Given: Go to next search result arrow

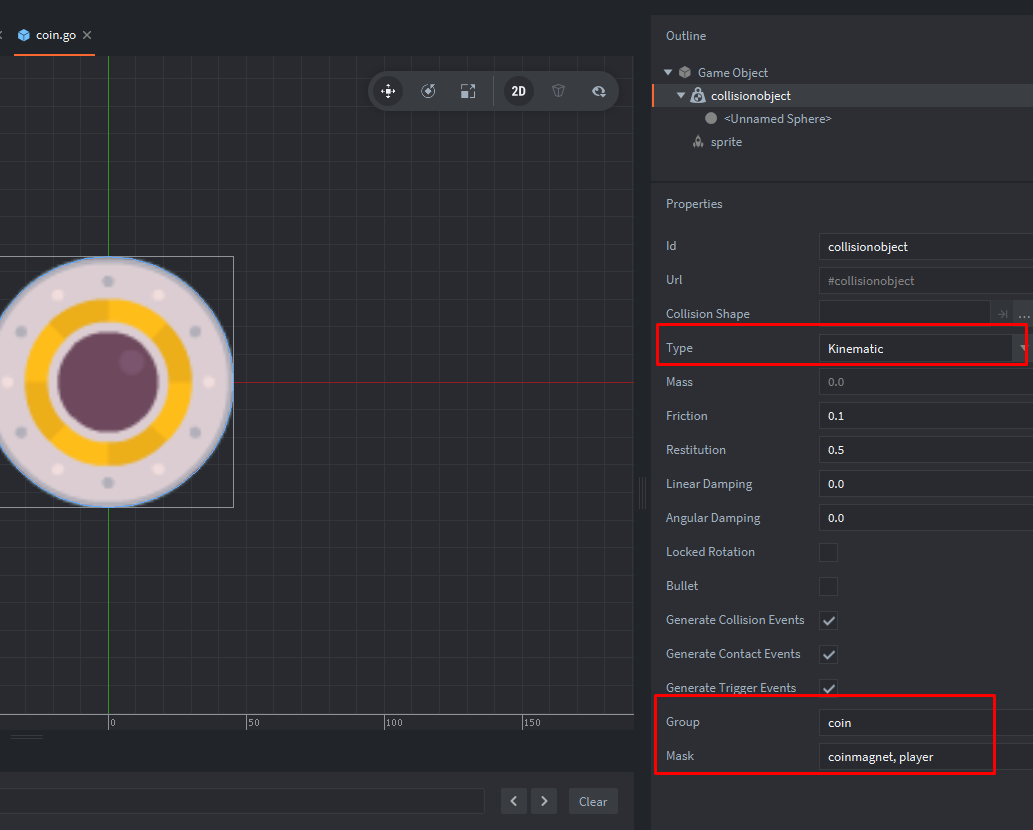Looking at the screenshot, I should pos(544,802).
